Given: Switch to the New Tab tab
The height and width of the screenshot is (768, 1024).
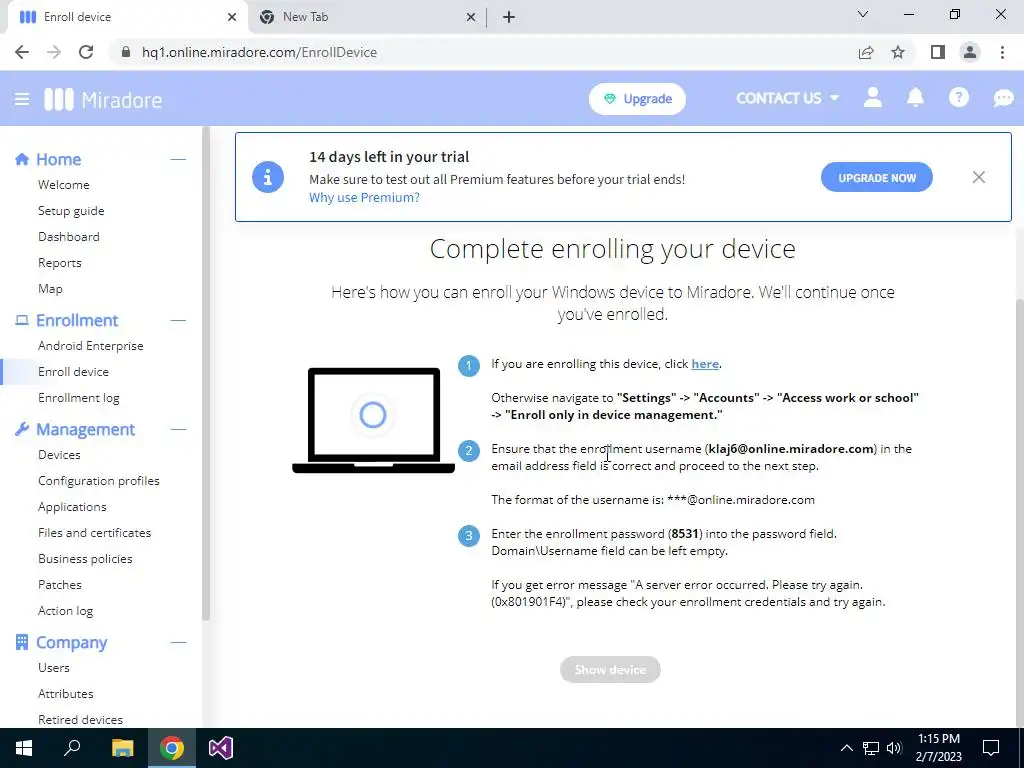Looking at the screenshot, I should pos(368,17).
